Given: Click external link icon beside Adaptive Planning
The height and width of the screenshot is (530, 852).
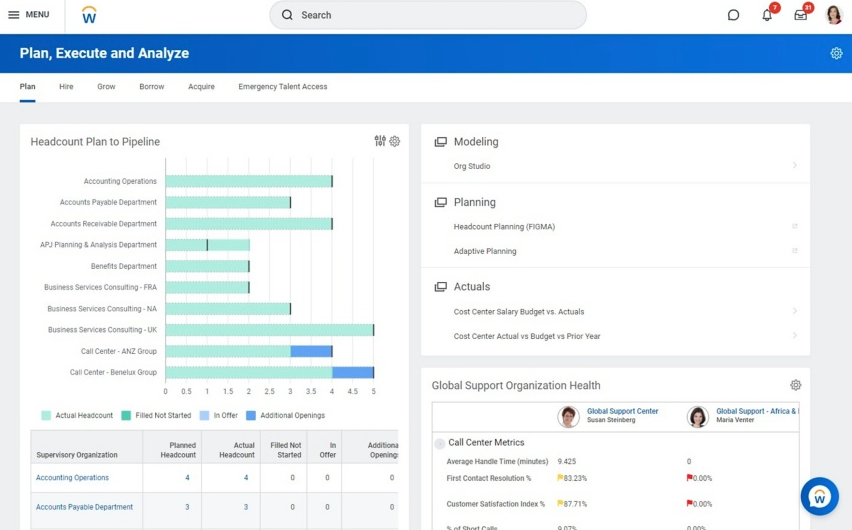Looking at the screenshot, I should [x=794, y=251].
